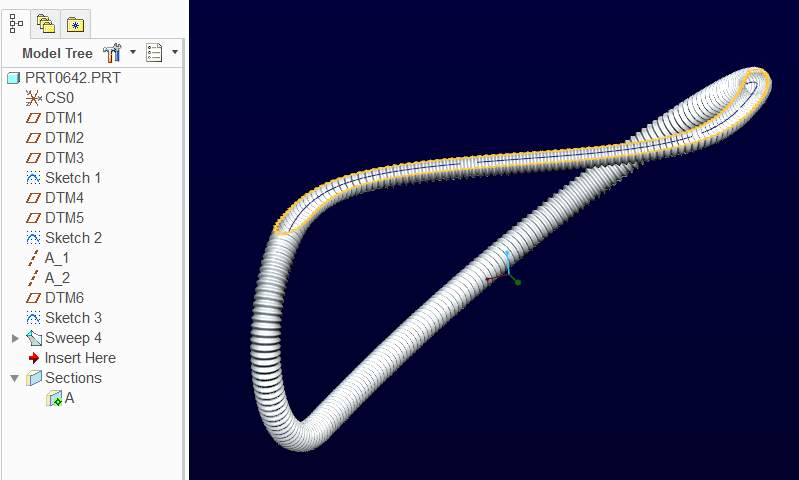Open the Model Tree navigator tab
This screenshot has height=480, width=799.
pyautogui.click(x=16, y=24)
